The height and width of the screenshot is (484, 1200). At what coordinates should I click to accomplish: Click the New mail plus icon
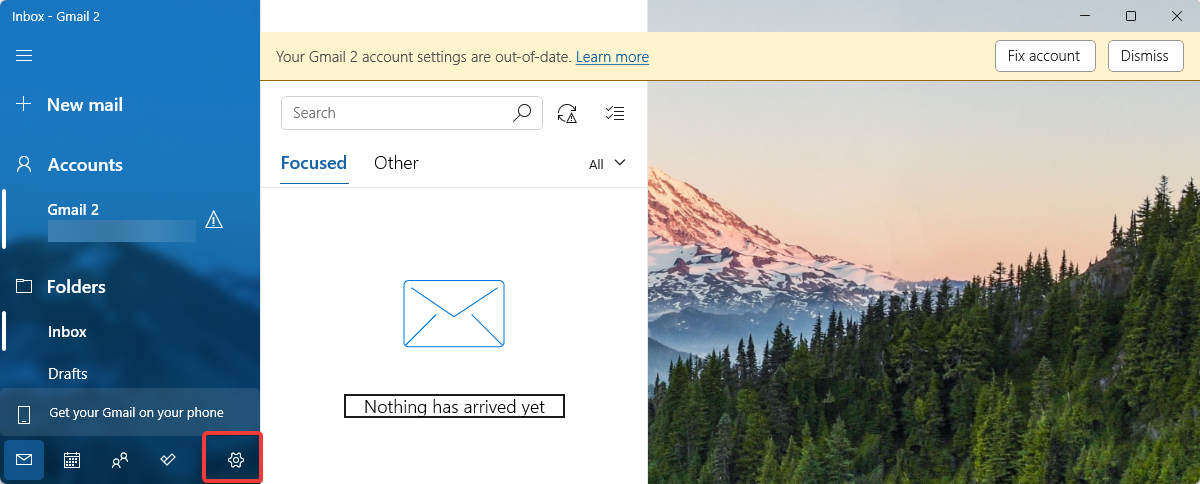click(25, 104)
